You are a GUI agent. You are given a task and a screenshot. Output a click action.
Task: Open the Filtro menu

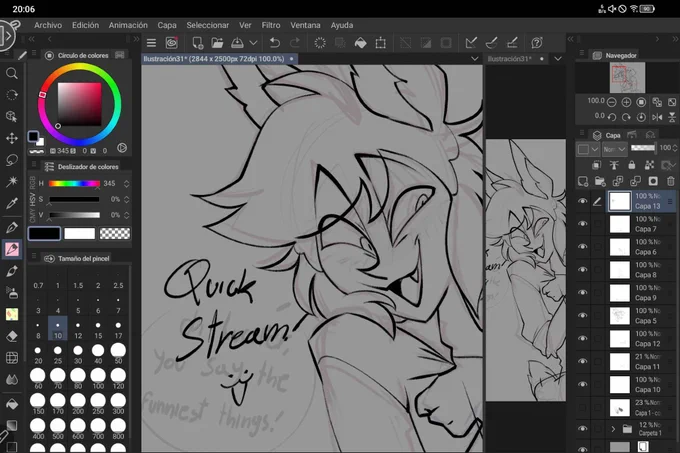tap(271, 25)
